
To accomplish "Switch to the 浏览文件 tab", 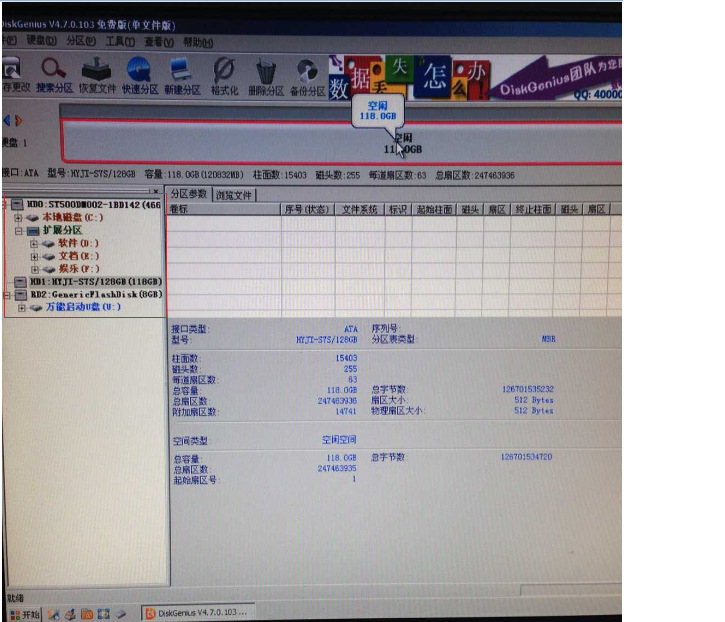I will 233,195.
